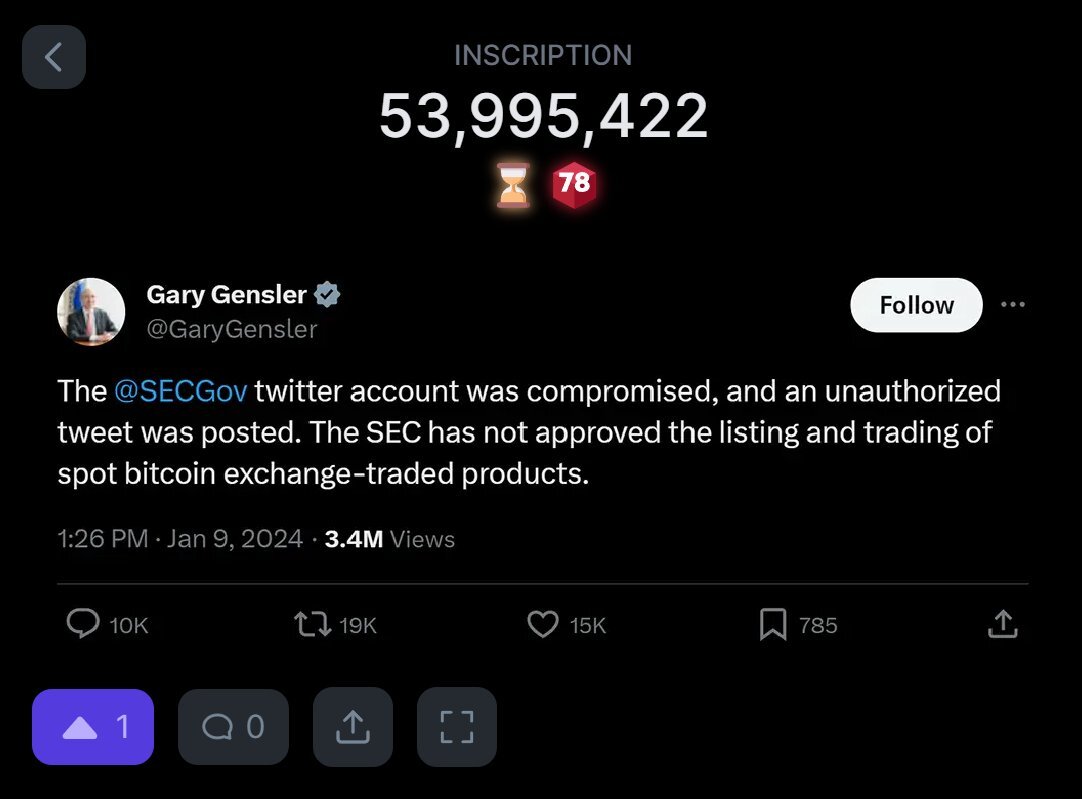Click the reply speech bubble icon on the tweet
The height and width of the screenshot is (799, 1082).
point(83,624)
